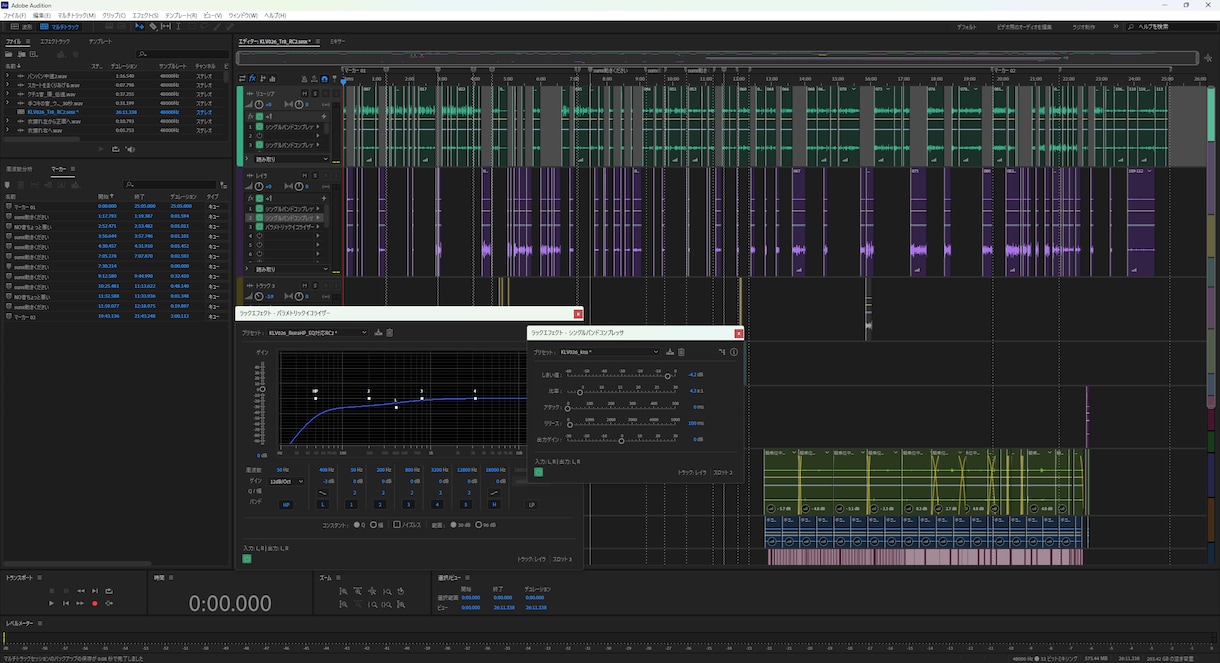Open compressor preset dropdown KLV026_kiss

[x=609, y=352]
